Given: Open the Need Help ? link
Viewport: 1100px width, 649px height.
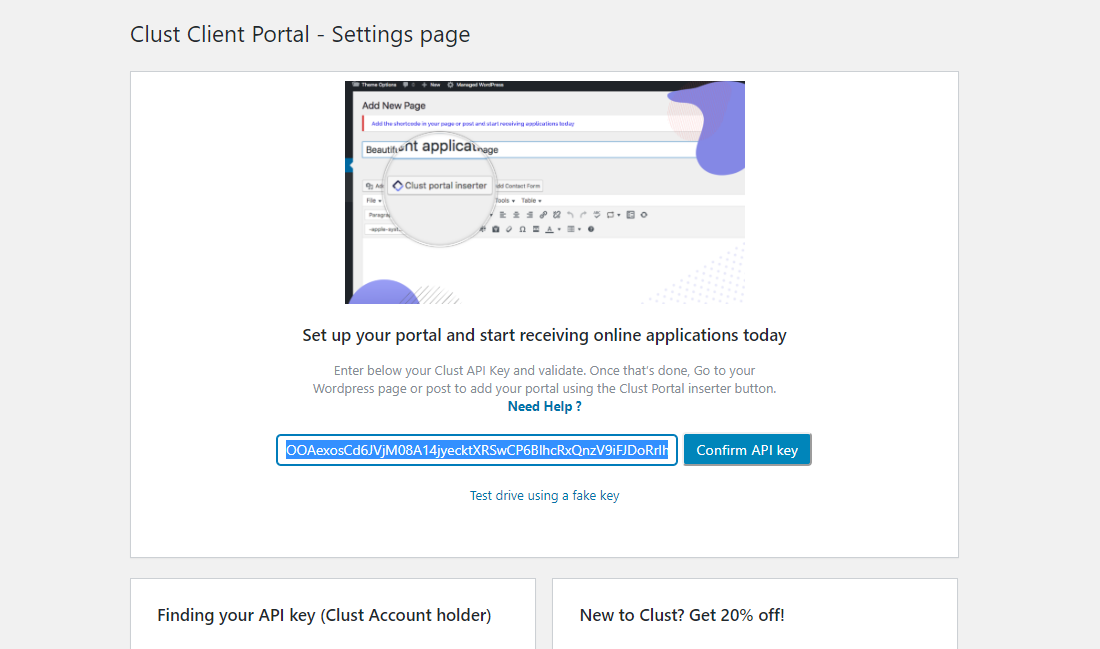Looking at the screenshot, I should click(x=544, y=407).
